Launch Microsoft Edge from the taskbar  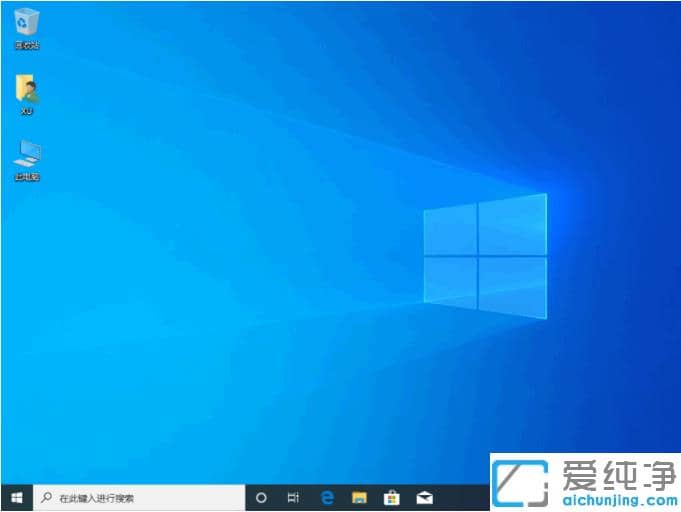pos(326,497)
